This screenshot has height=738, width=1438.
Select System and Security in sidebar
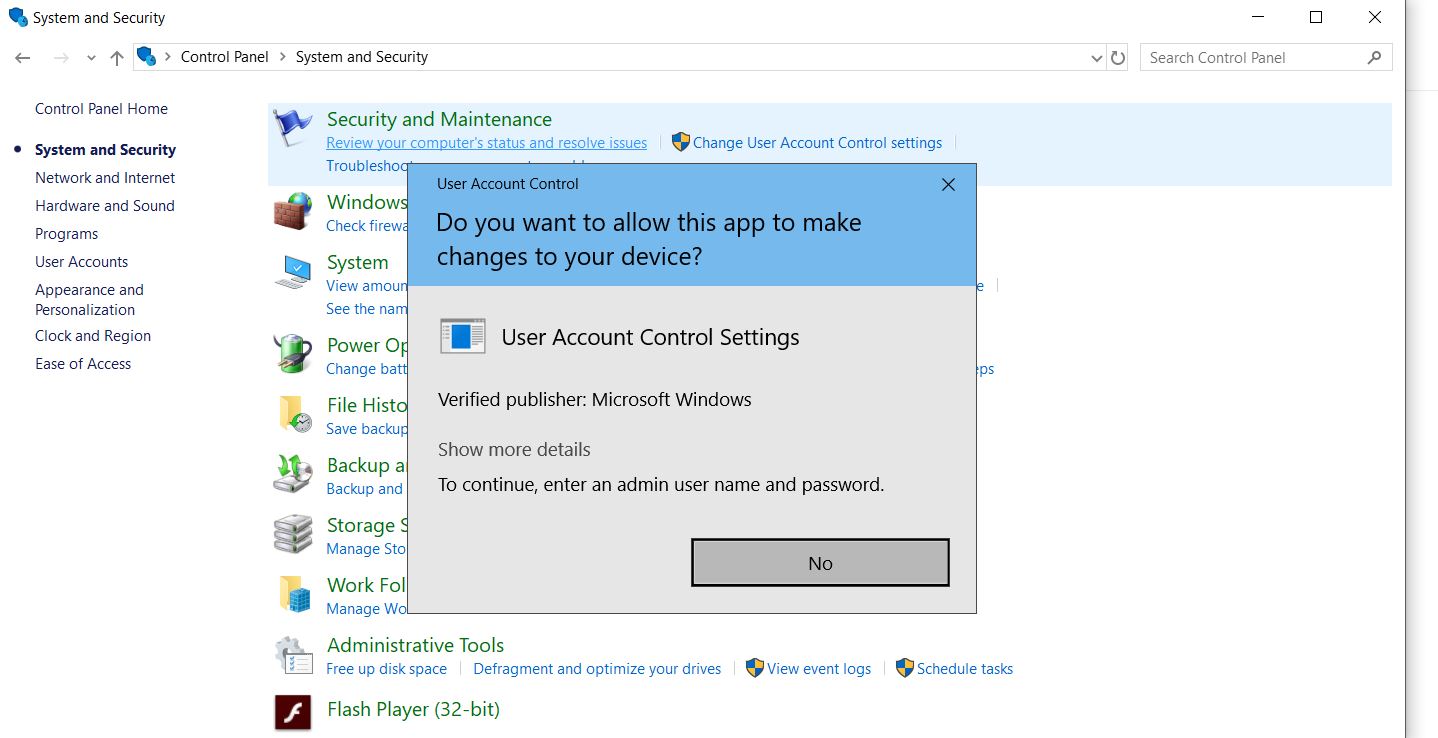[105, 149]
